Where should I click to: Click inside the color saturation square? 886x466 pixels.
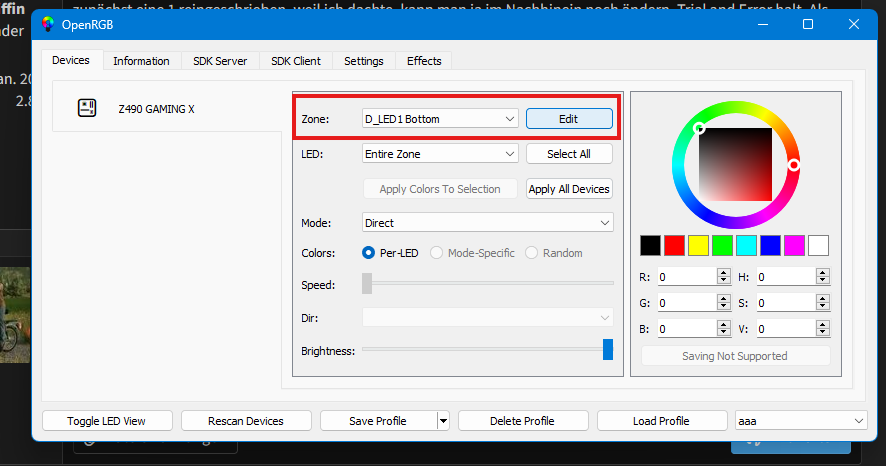[x=735, y=164]
